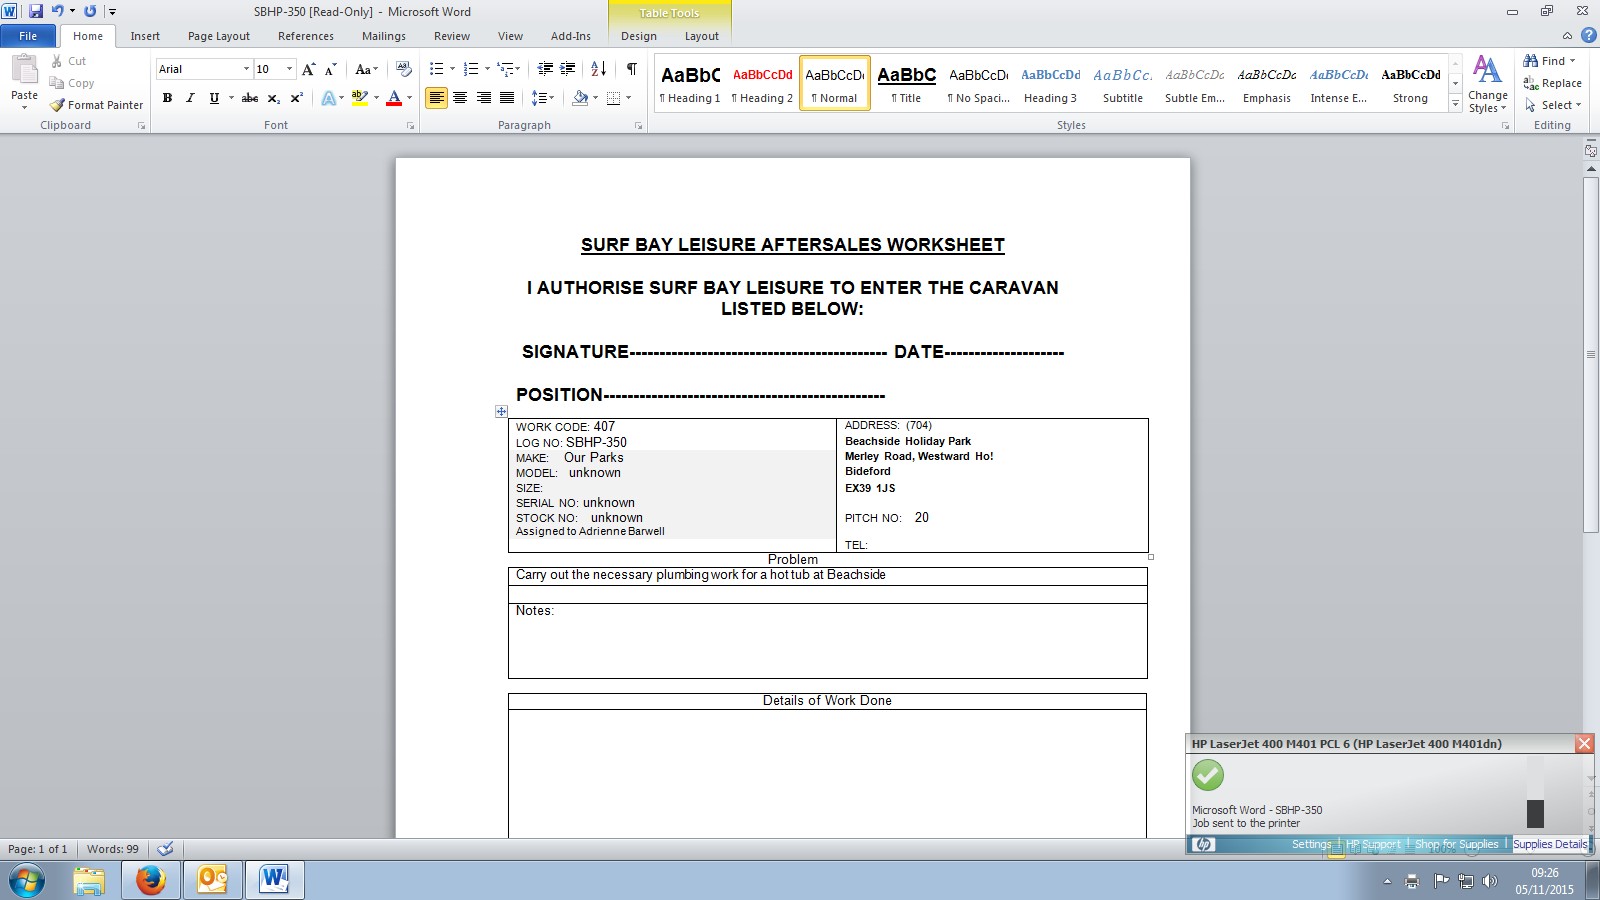Apply the Heading 1 style
Viewport: 1600px width, 900px height.
point(690,83)
